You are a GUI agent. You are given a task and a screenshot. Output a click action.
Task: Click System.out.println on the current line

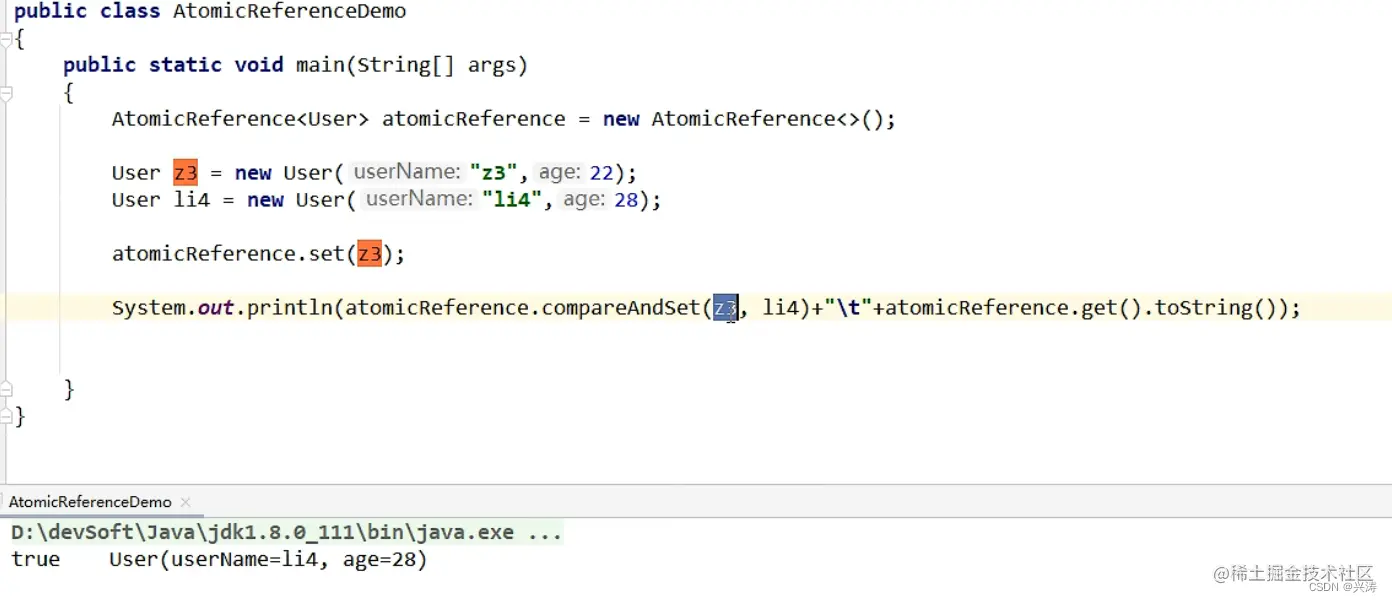point(223,308)
